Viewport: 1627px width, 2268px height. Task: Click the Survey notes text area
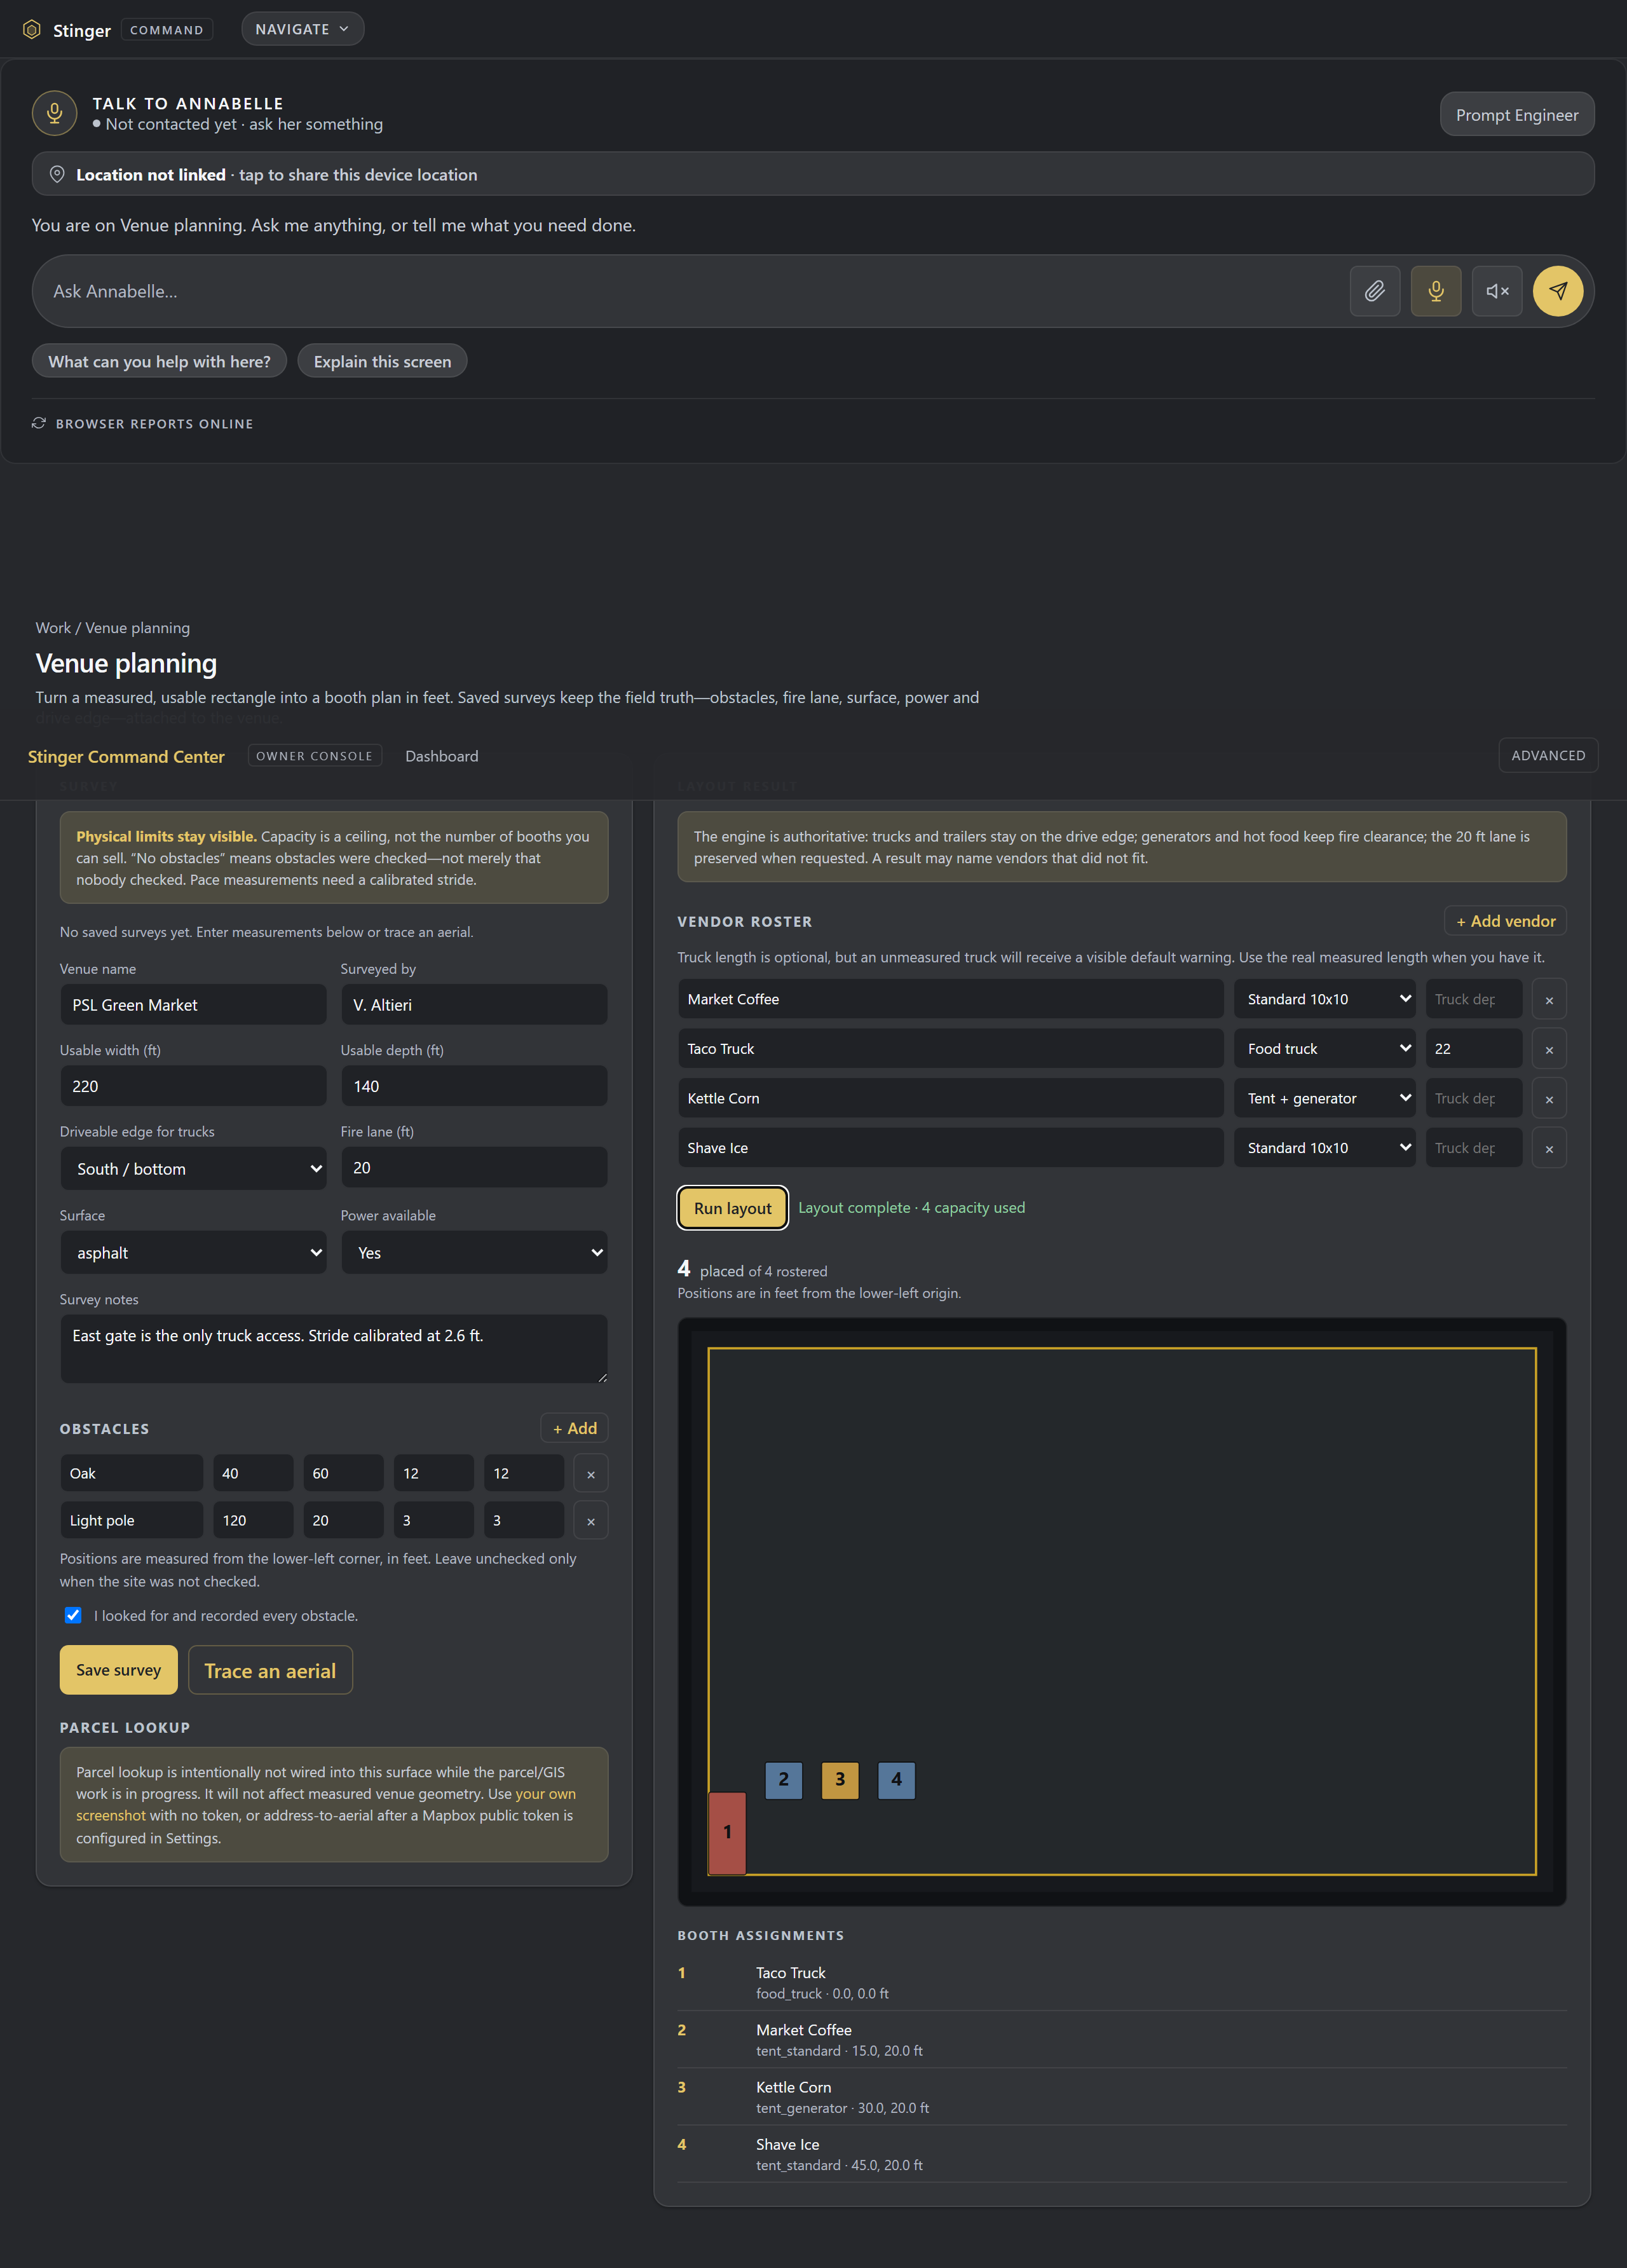[334, 1349]
